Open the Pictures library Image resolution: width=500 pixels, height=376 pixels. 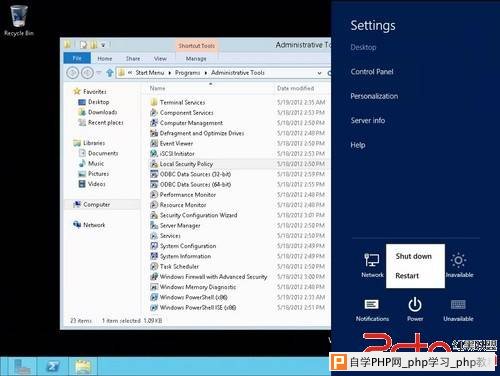[98, 174]
